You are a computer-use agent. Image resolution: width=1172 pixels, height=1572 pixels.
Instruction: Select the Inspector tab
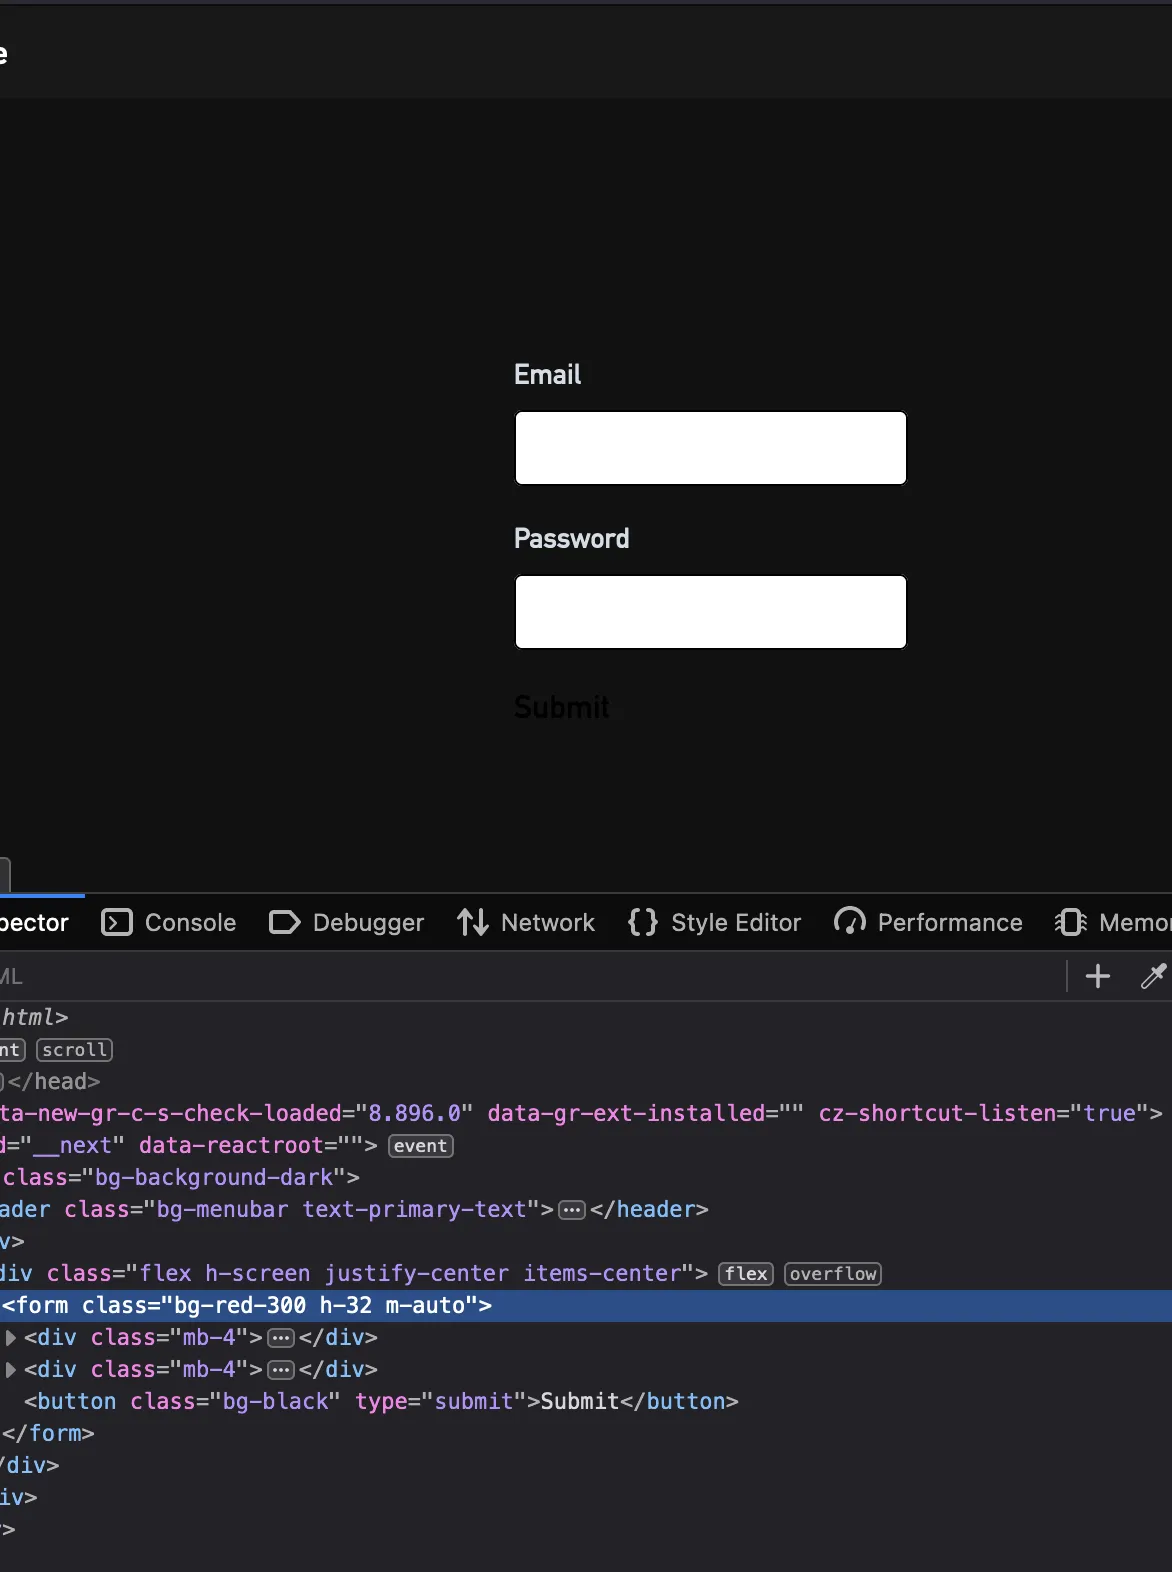[x=35, y=922]
